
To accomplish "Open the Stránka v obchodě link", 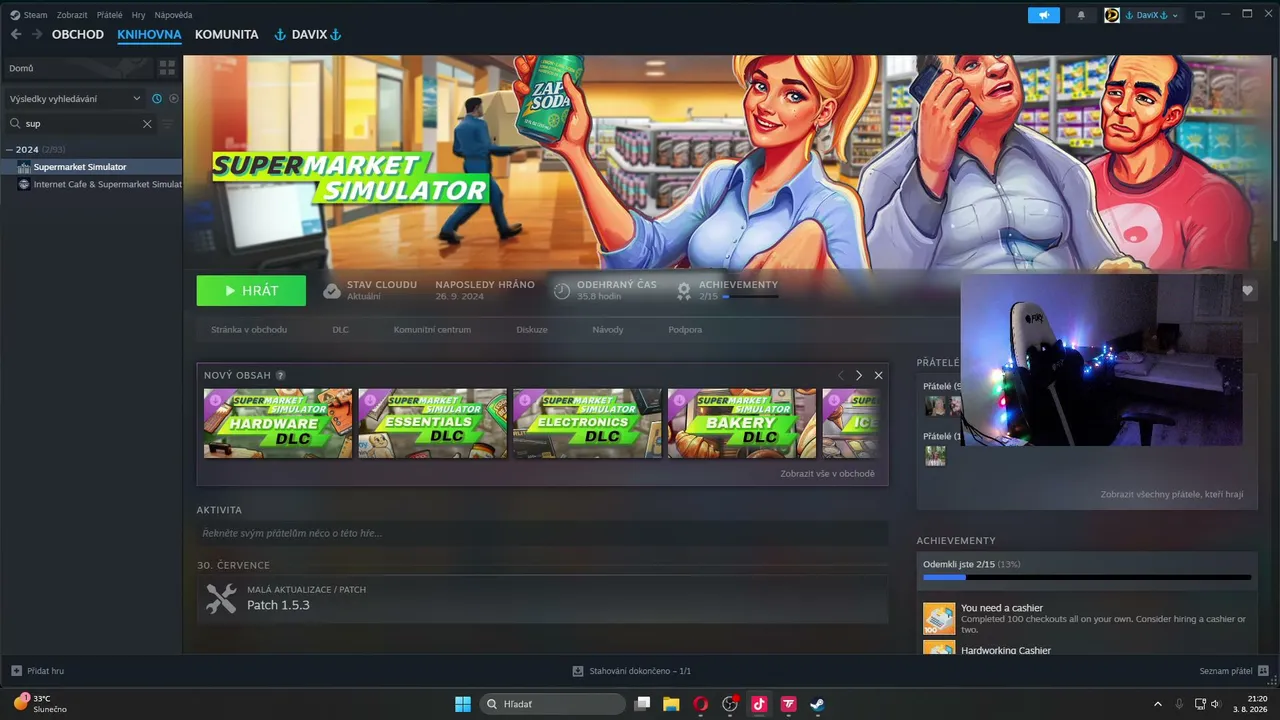I will (249, 330).
